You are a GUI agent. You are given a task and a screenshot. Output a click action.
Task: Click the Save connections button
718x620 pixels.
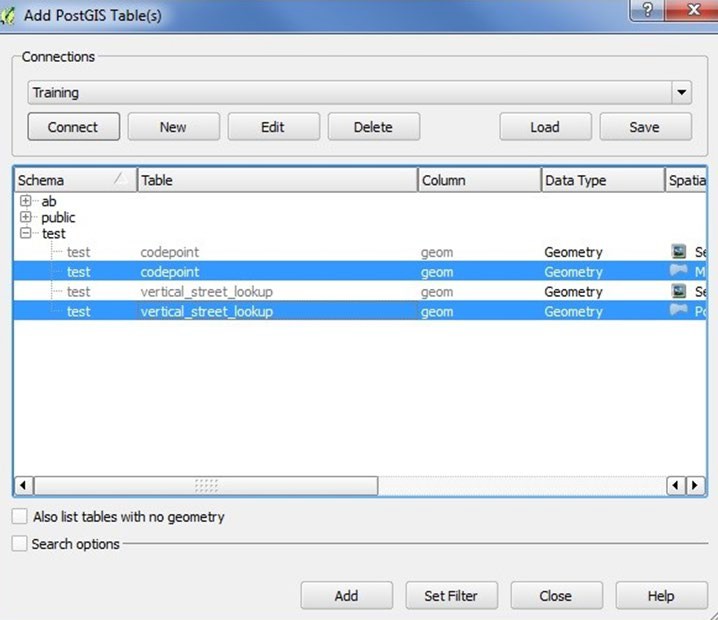click(x=645, y=127)
